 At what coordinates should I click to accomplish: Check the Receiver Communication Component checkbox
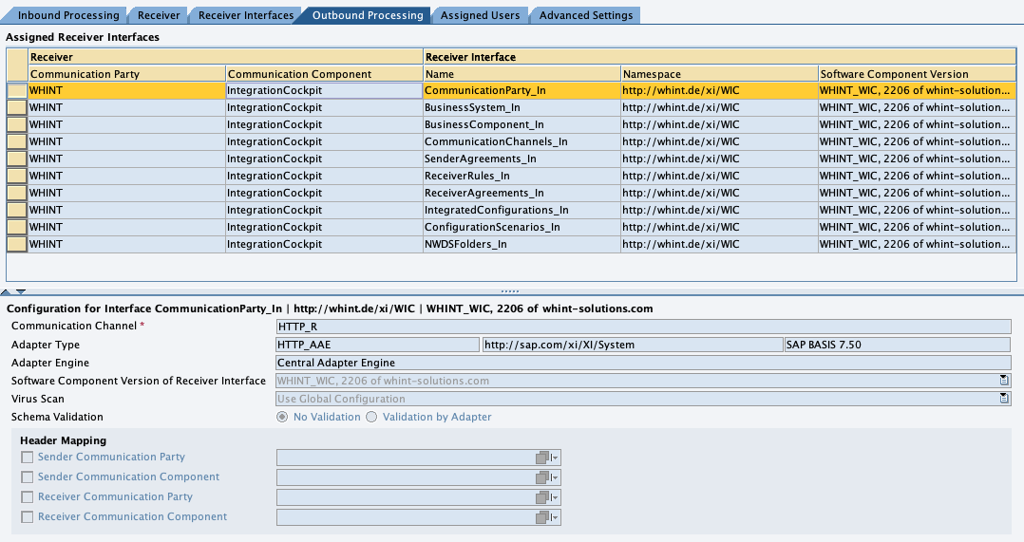(28, 518)
